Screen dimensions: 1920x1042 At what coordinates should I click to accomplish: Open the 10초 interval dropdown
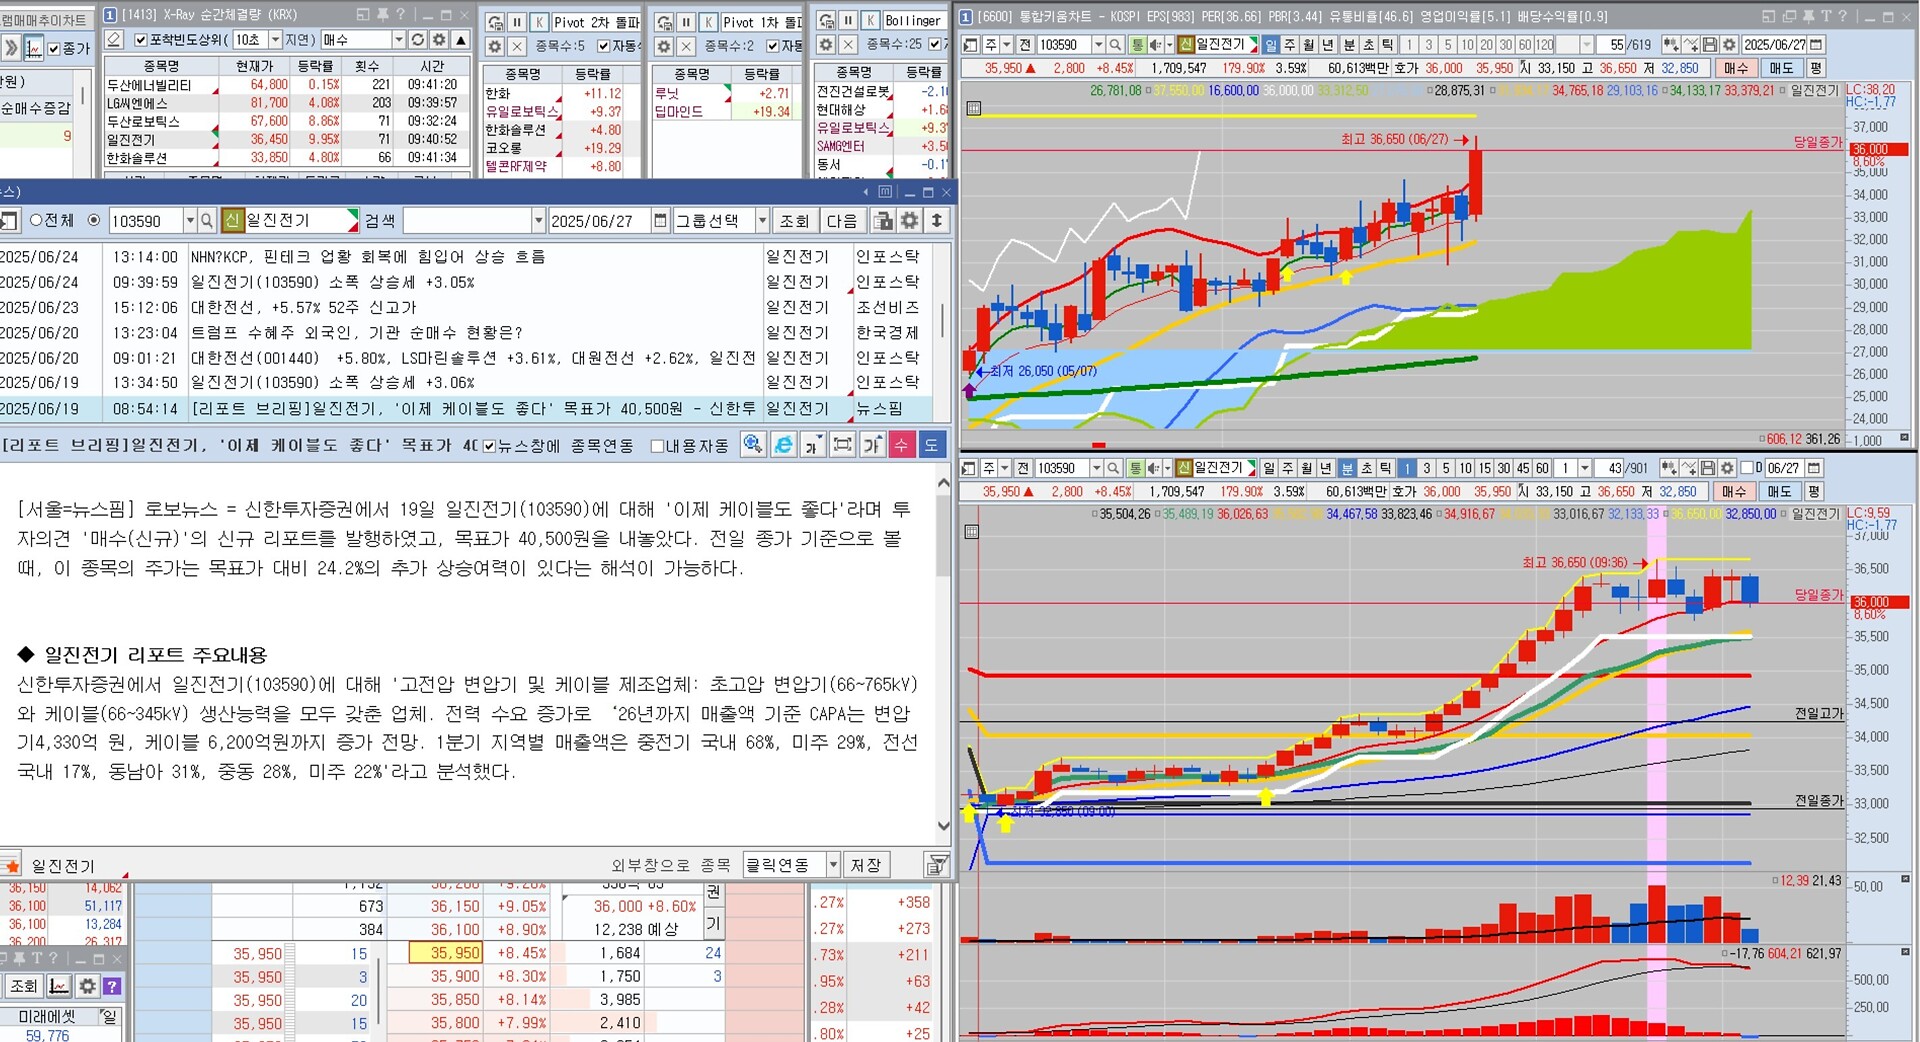(275, 39)
